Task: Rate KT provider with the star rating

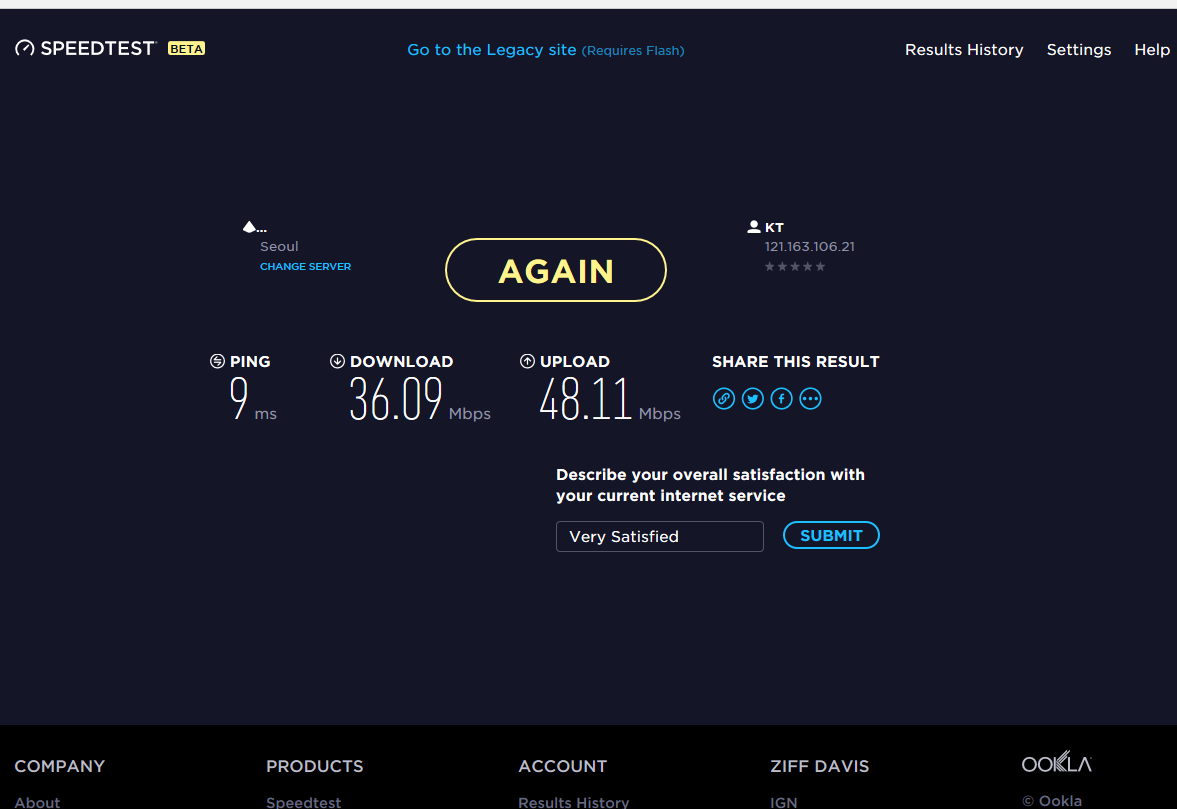Action: (x=795, y=267)
